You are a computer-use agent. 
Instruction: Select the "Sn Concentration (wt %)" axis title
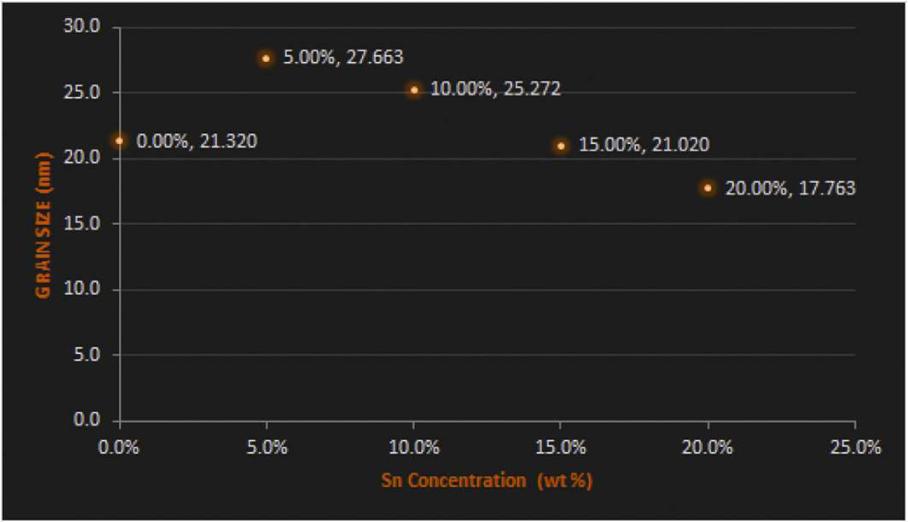(x=487, y=480)
